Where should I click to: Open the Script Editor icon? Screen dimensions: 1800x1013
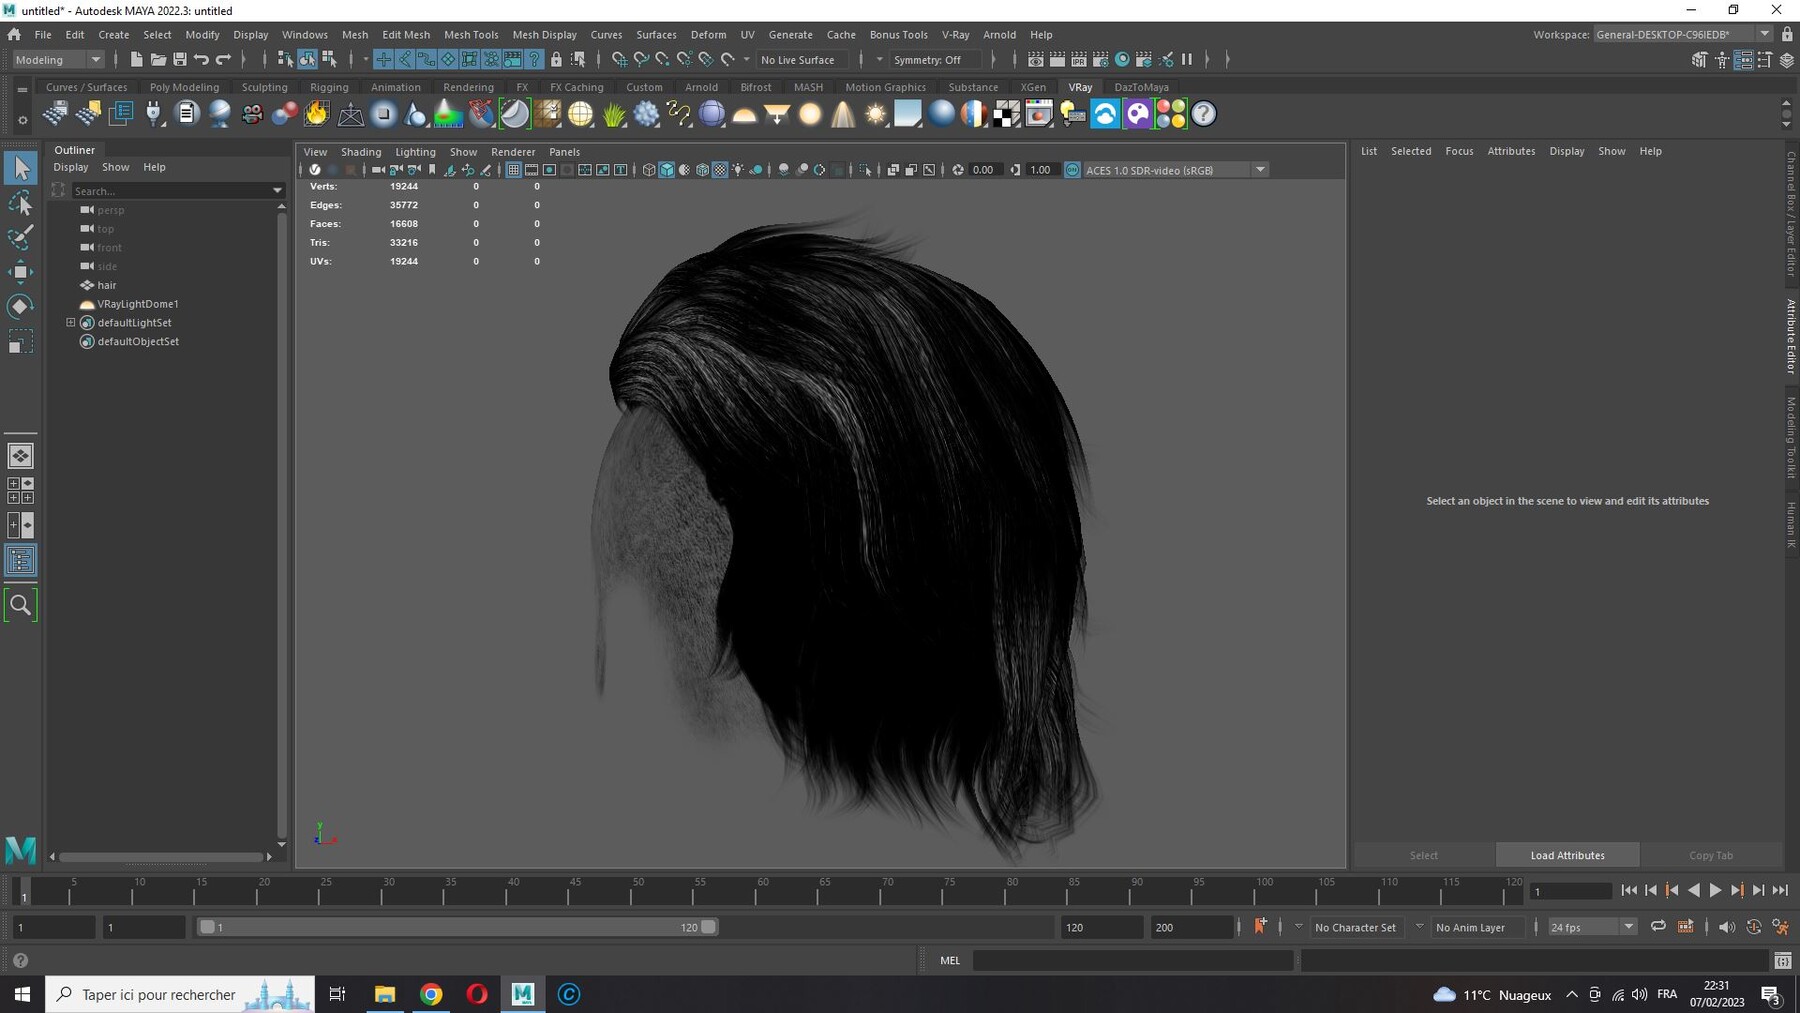[1783, 960]
